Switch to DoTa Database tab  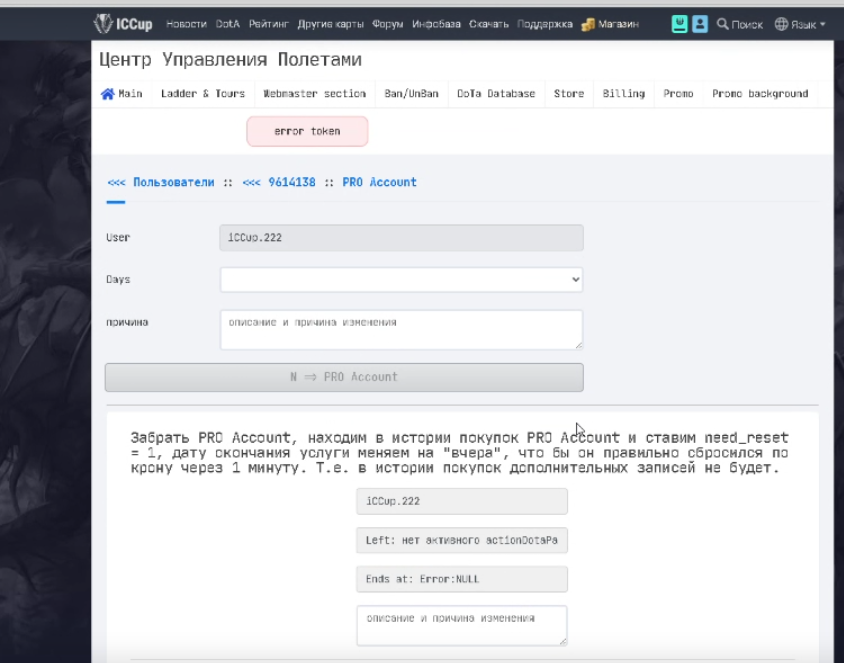[x=496, y=94]
